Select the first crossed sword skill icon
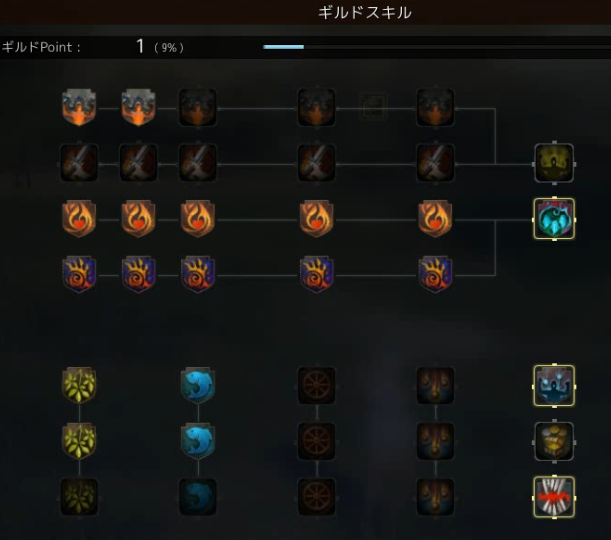This screenshot has width=611, height=540. [x=79, y=163]
